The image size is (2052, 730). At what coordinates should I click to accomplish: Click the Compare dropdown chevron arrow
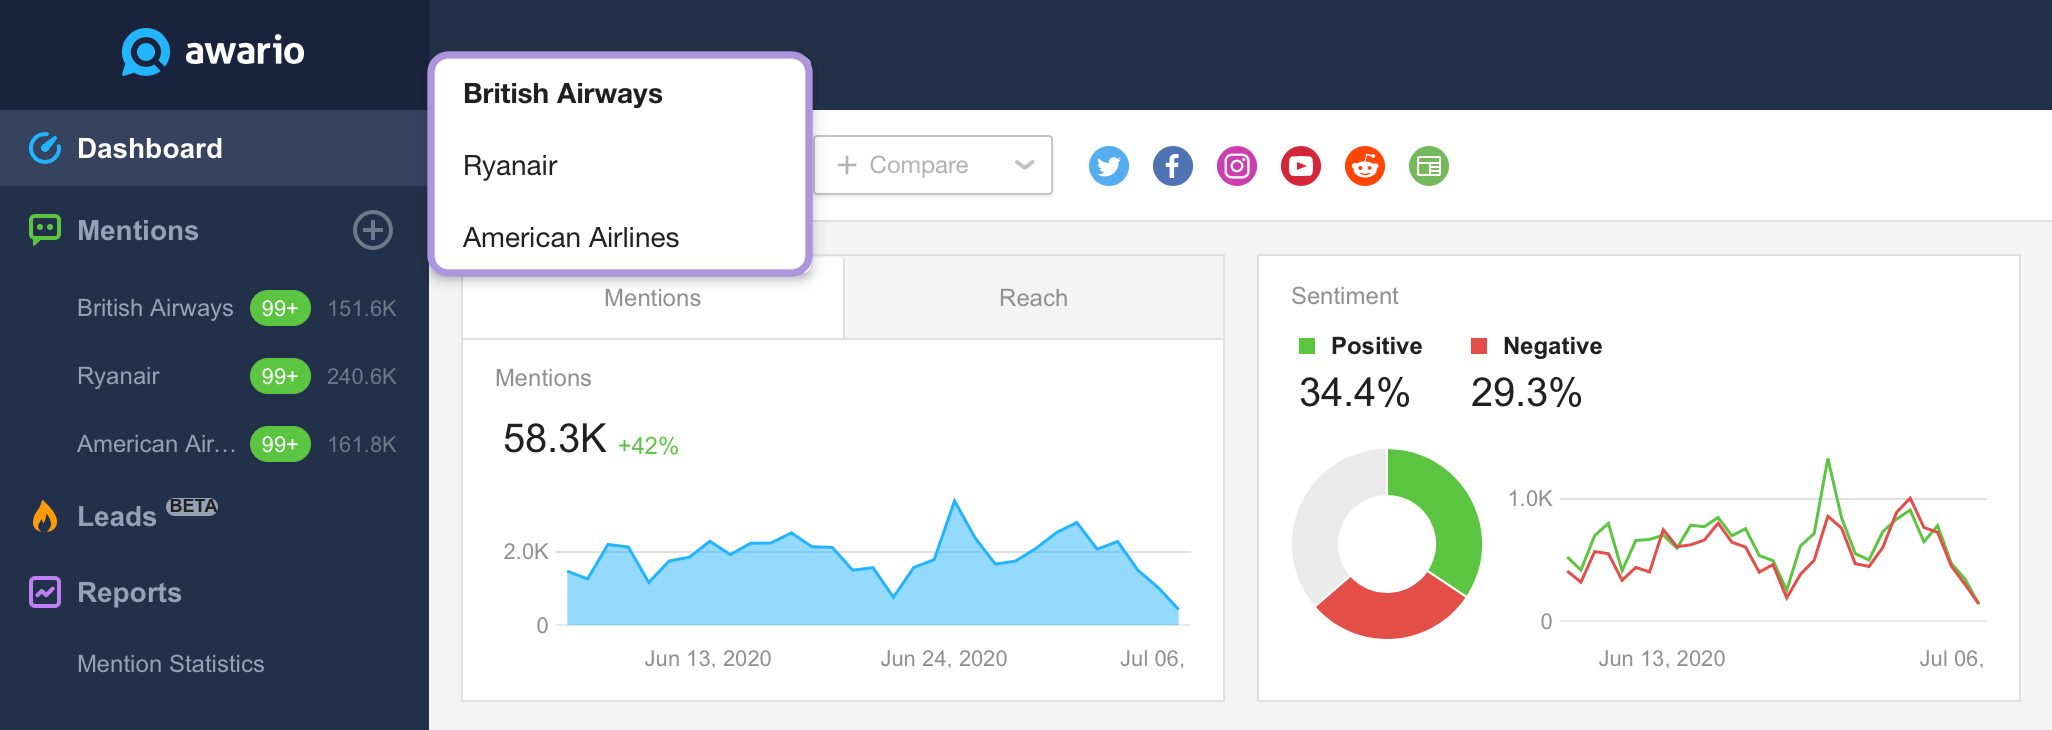[x=1024, y=165]
